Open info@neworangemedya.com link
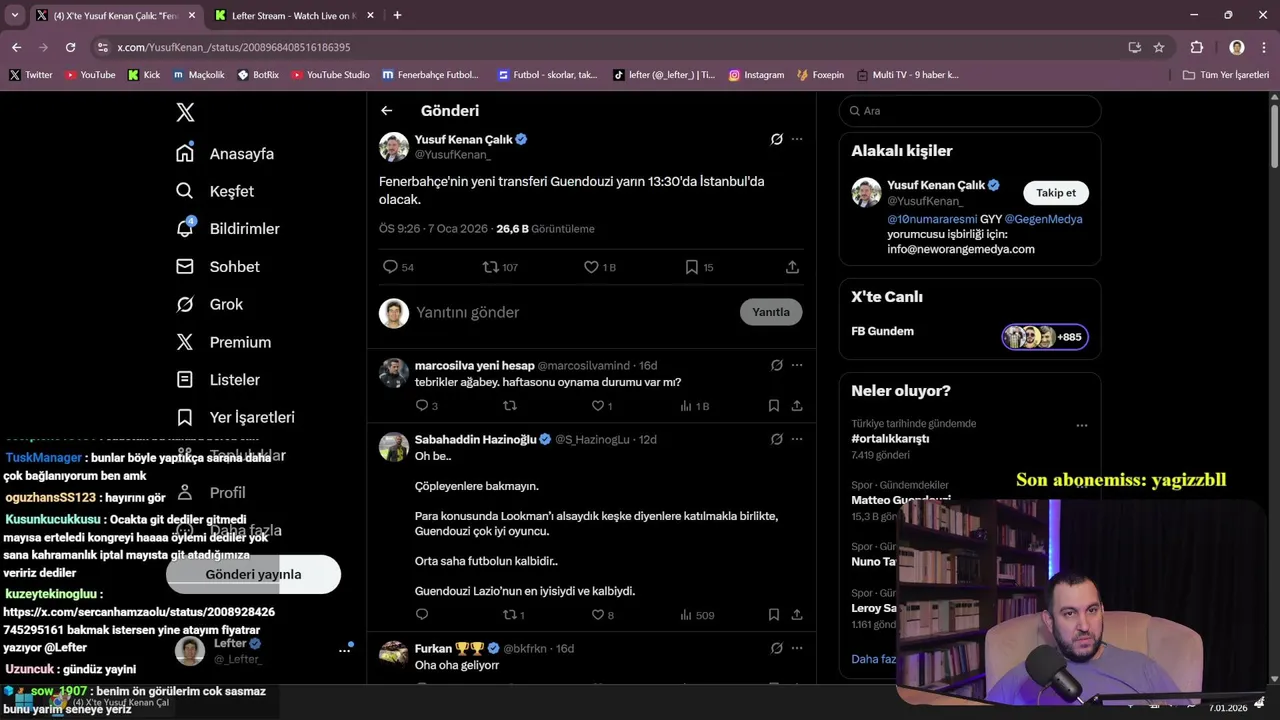Image resolution: width=1280 pixels, height=720 pixels. coord(961,249)
